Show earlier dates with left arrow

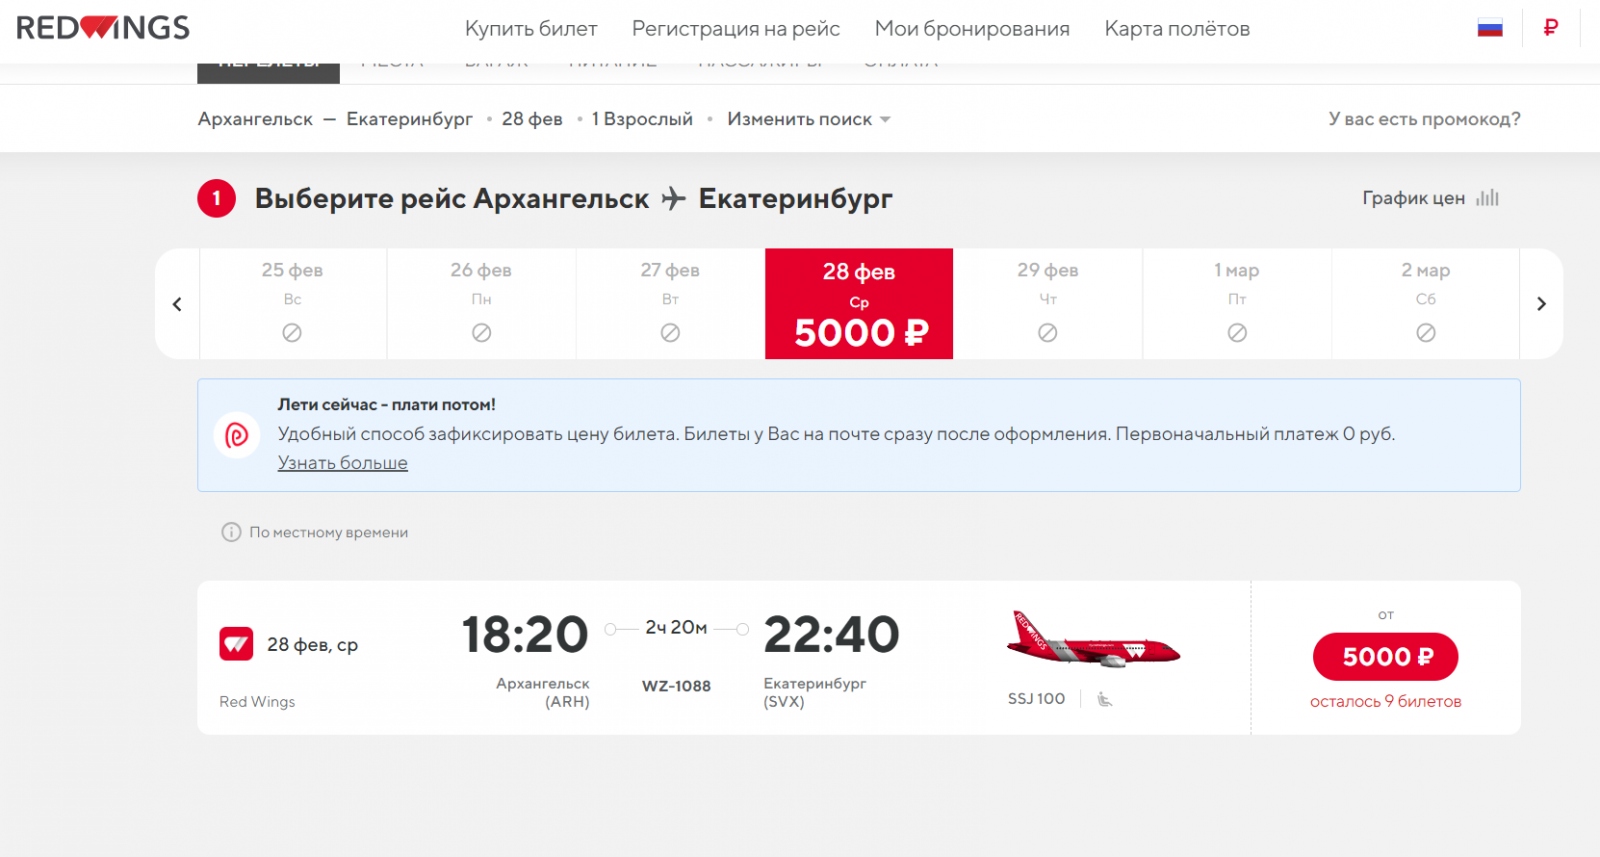pos(177,304)
